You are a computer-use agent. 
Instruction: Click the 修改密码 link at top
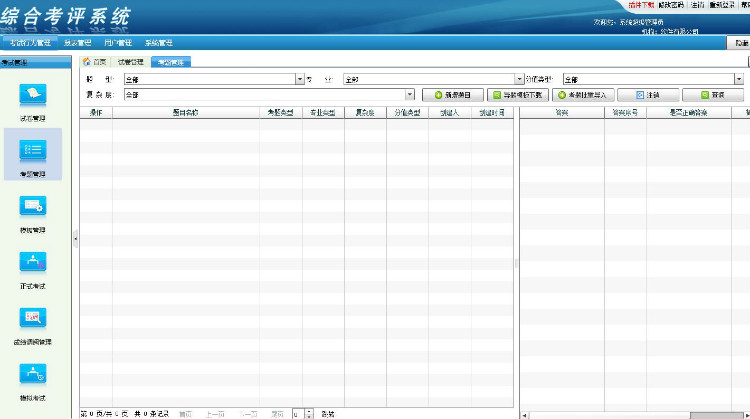(x=671, y=5)
